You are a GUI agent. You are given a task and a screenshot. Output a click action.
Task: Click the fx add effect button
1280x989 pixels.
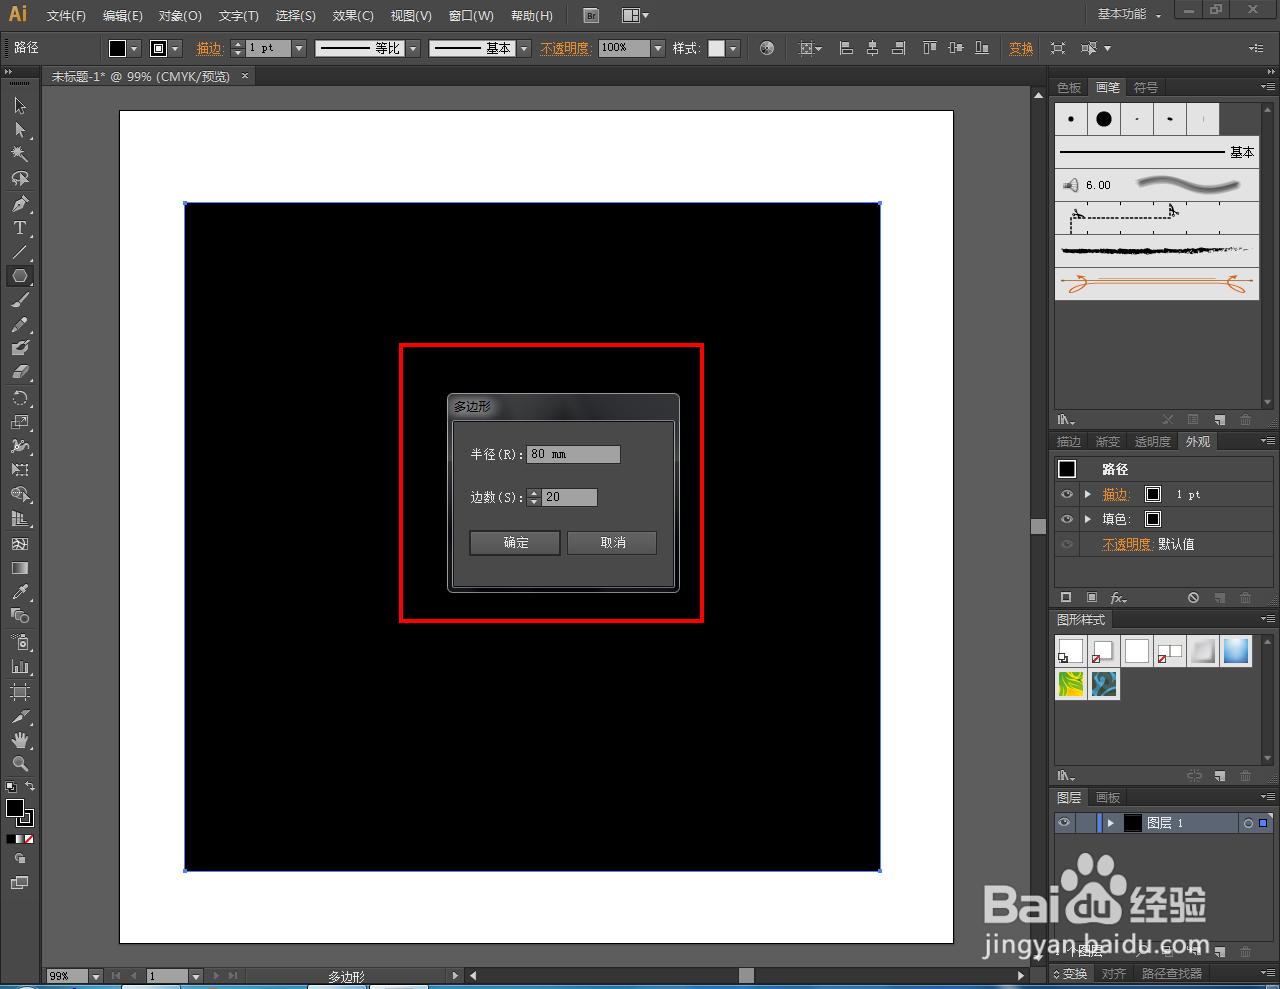pyautogui.click(x=1119, y=598)
